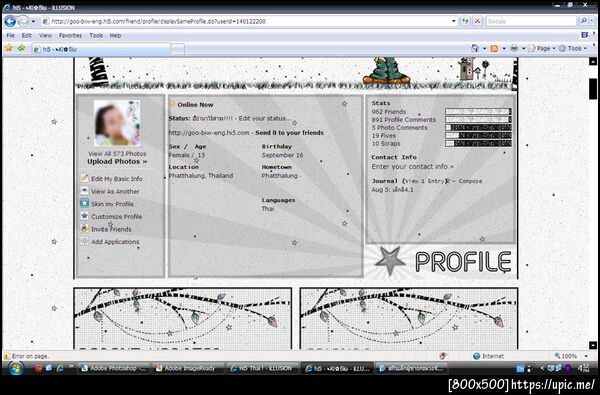The image size is (600, 395).
Task: Click the red Stop loading icon
Action: 477,21
